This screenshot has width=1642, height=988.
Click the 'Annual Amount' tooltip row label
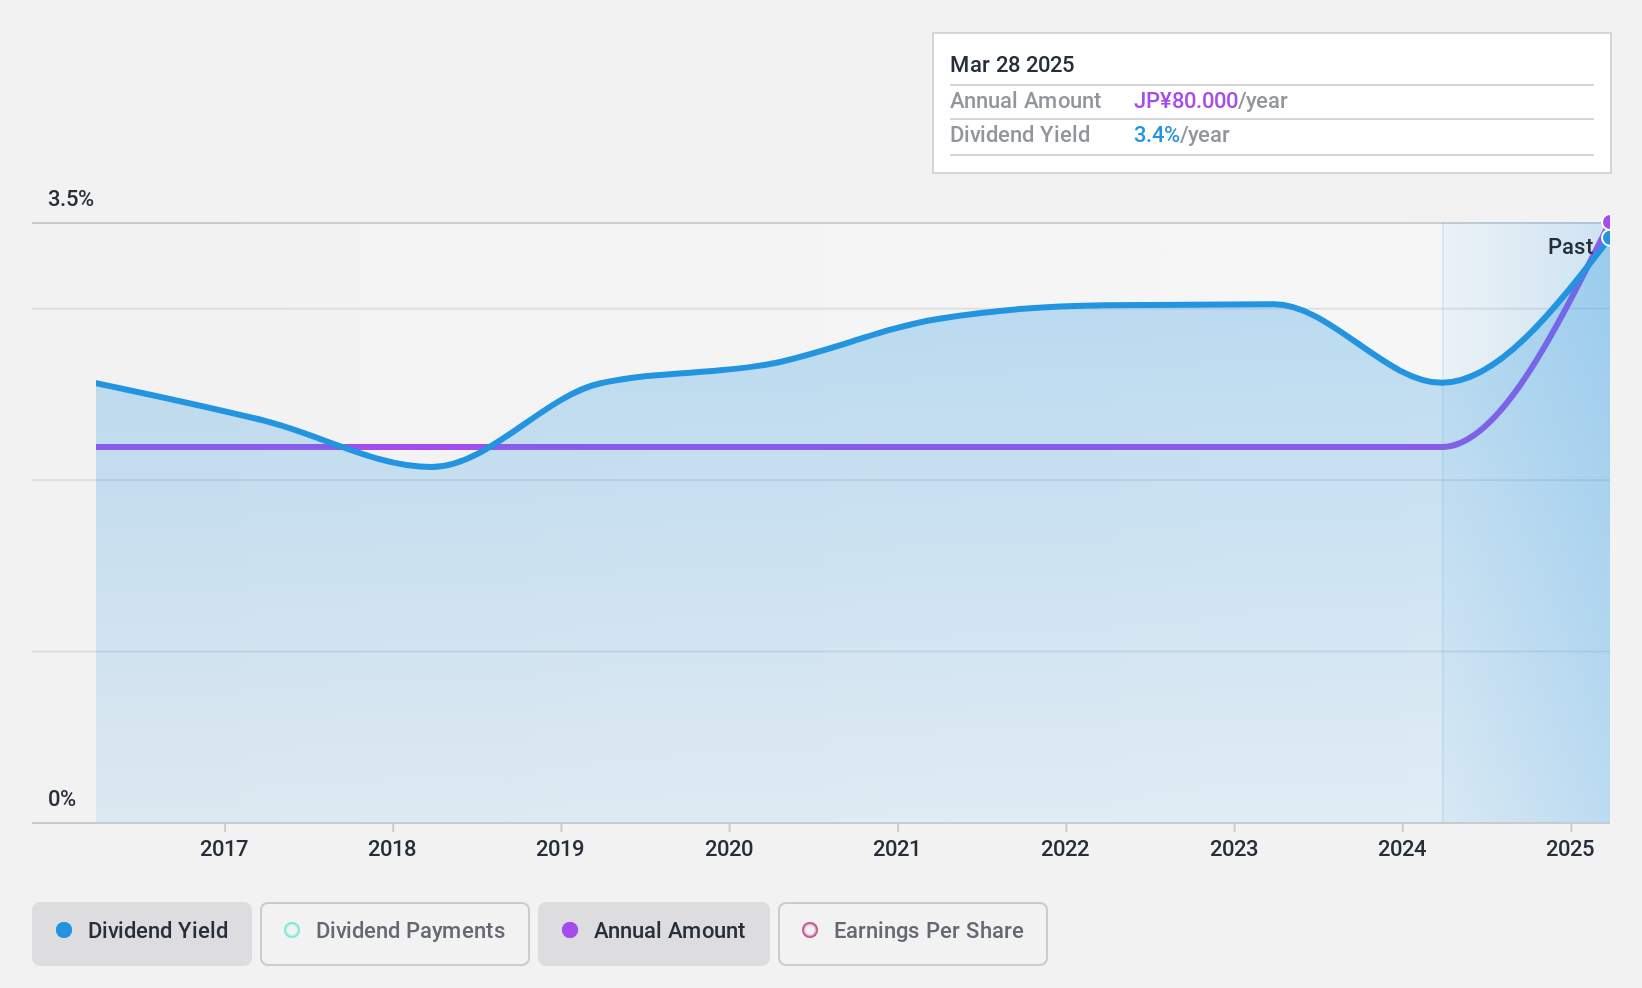coord(1025,100)
